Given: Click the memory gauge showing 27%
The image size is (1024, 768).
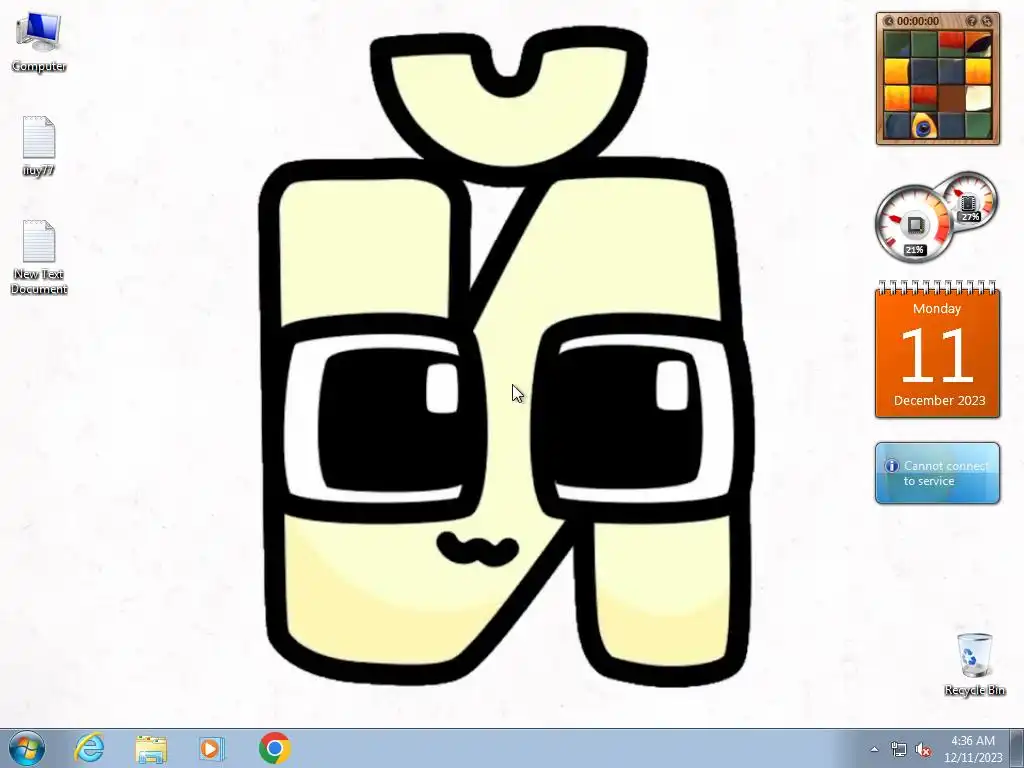Looking at the screenshot, I should click(x=970, y=200).
